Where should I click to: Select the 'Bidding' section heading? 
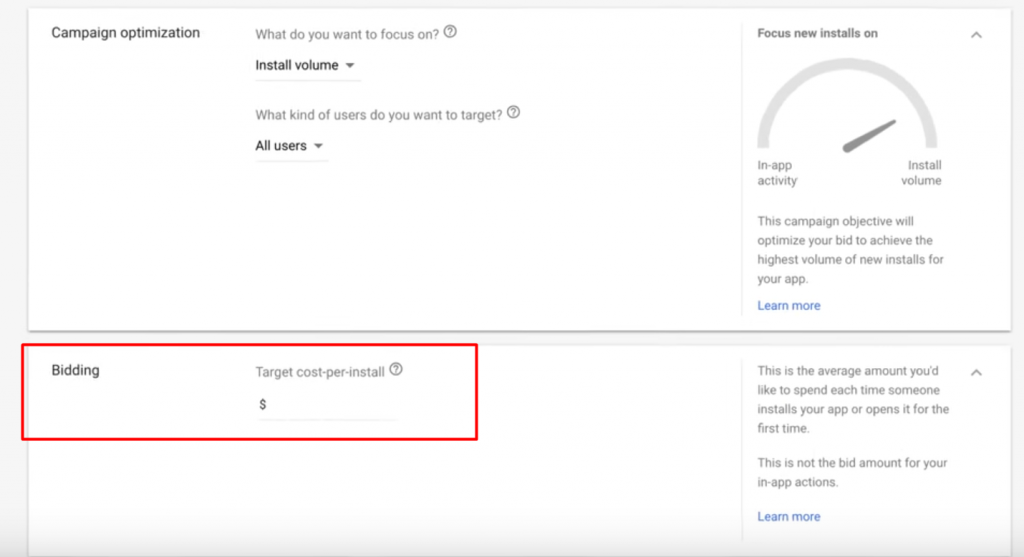(x=75, y=371)
